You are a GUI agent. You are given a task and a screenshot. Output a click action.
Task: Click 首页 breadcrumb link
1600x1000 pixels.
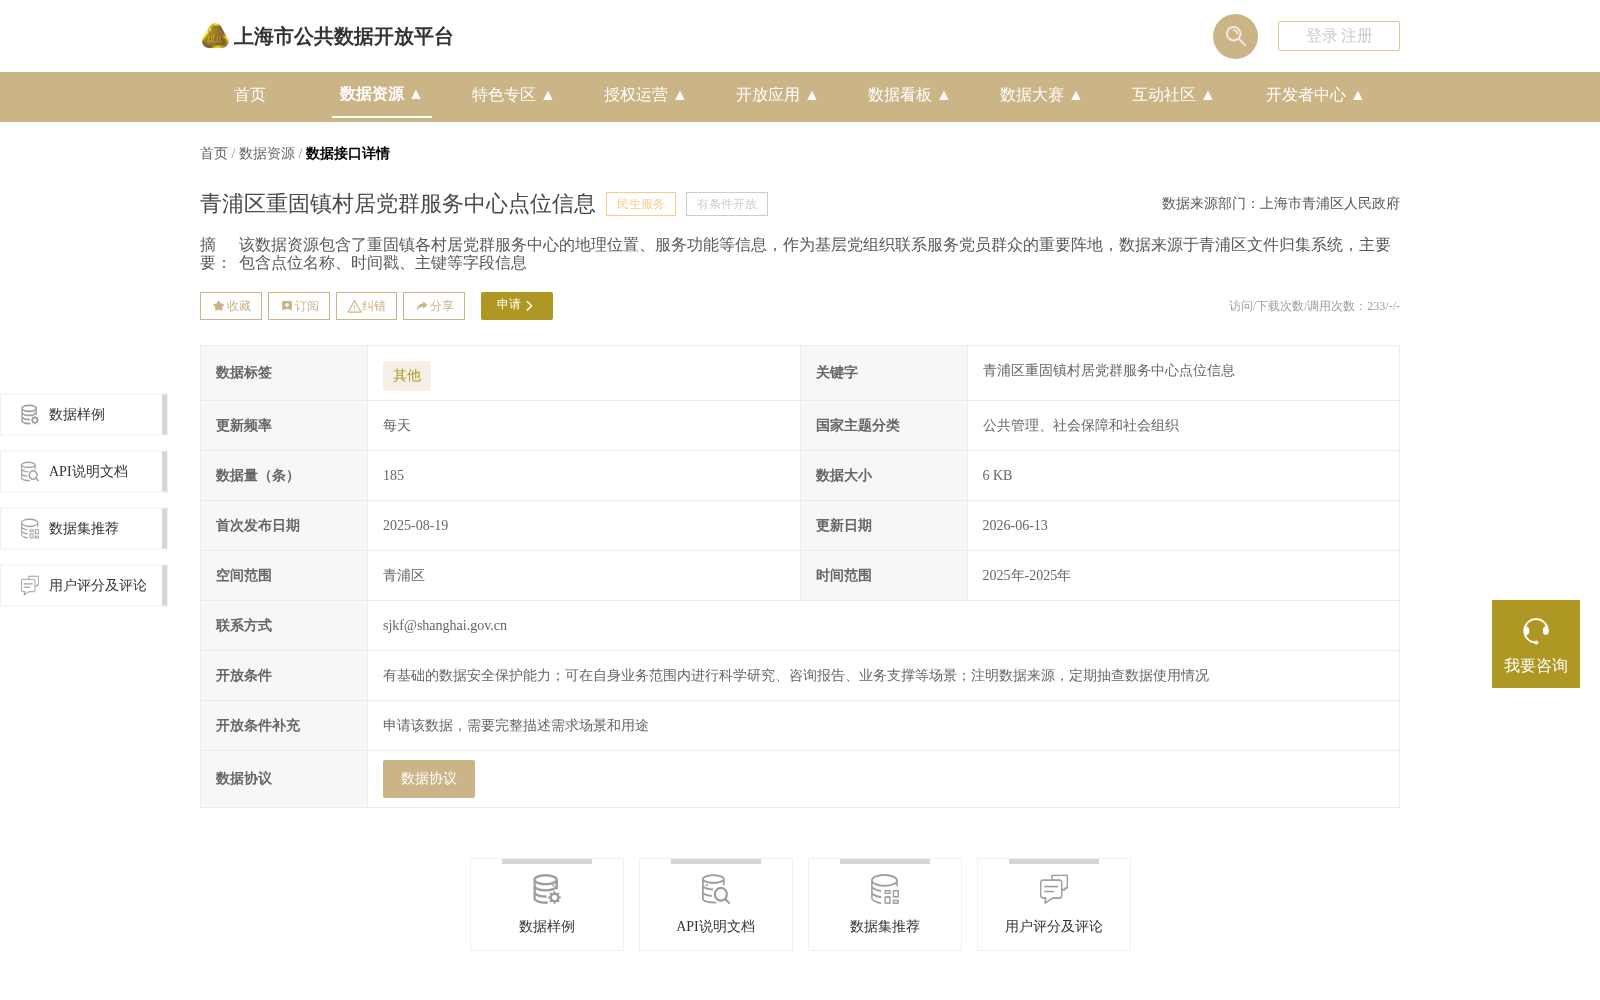214,154
